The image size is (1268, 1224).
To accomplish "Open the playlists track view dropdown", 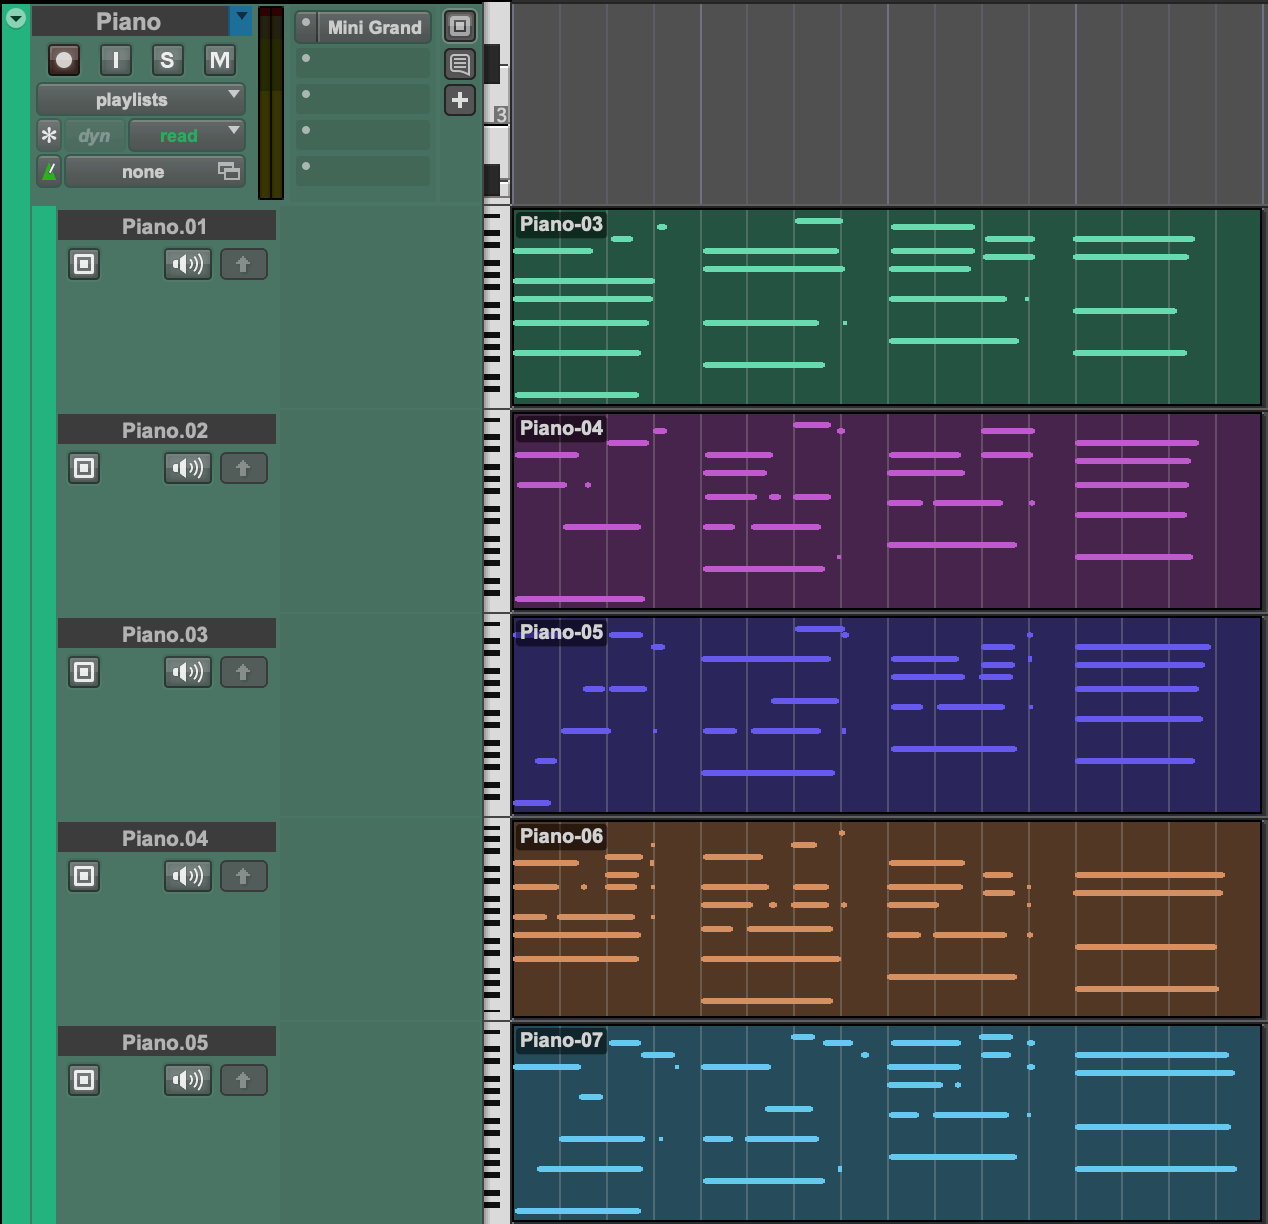I will point(141,99).
